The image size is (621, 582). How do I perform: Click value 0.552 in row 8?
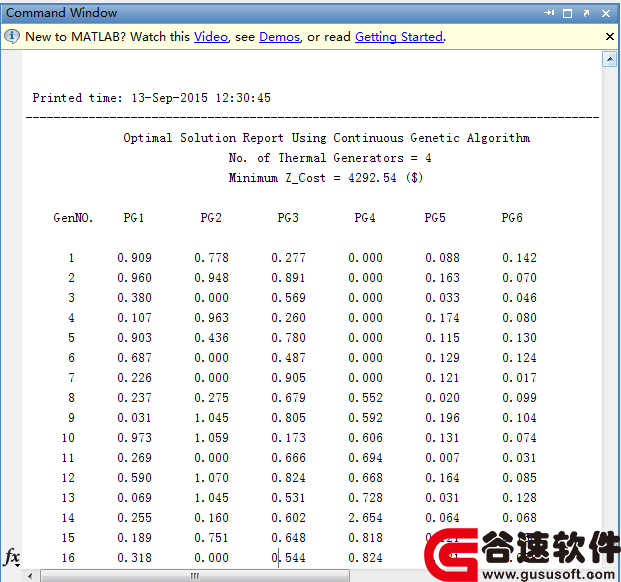365,398
